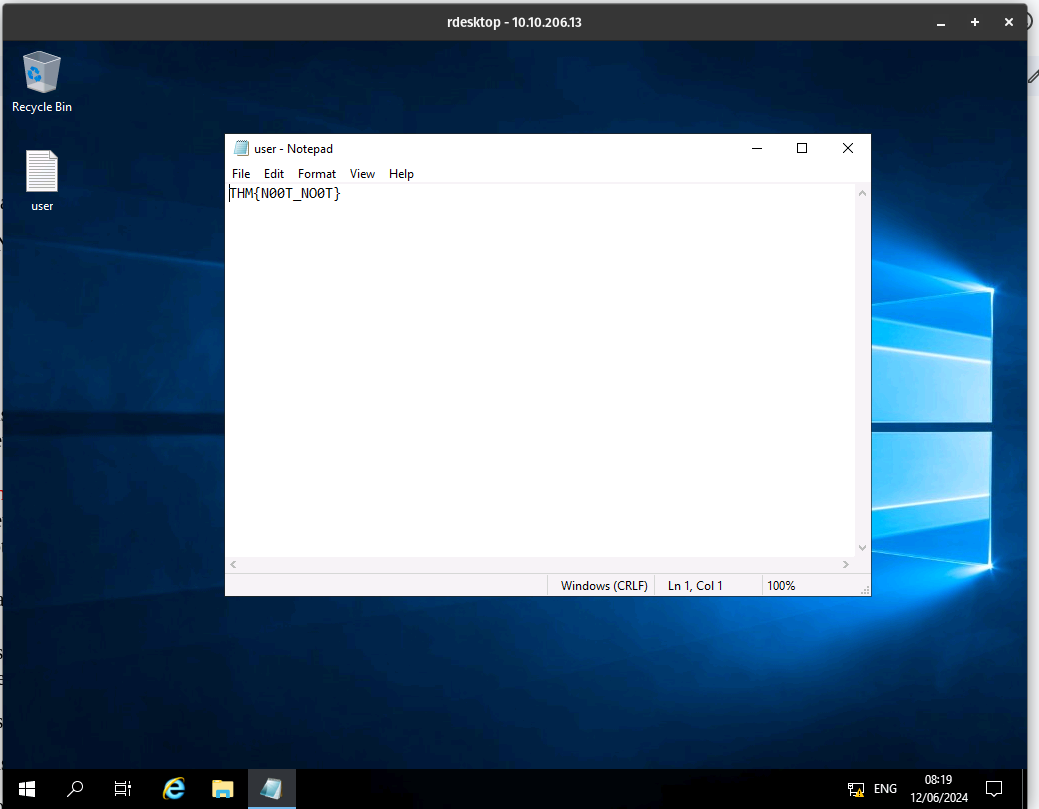The image size is (1039, 809).
Task: Expand the Help menu in Notepad
Action: [401, 174]
